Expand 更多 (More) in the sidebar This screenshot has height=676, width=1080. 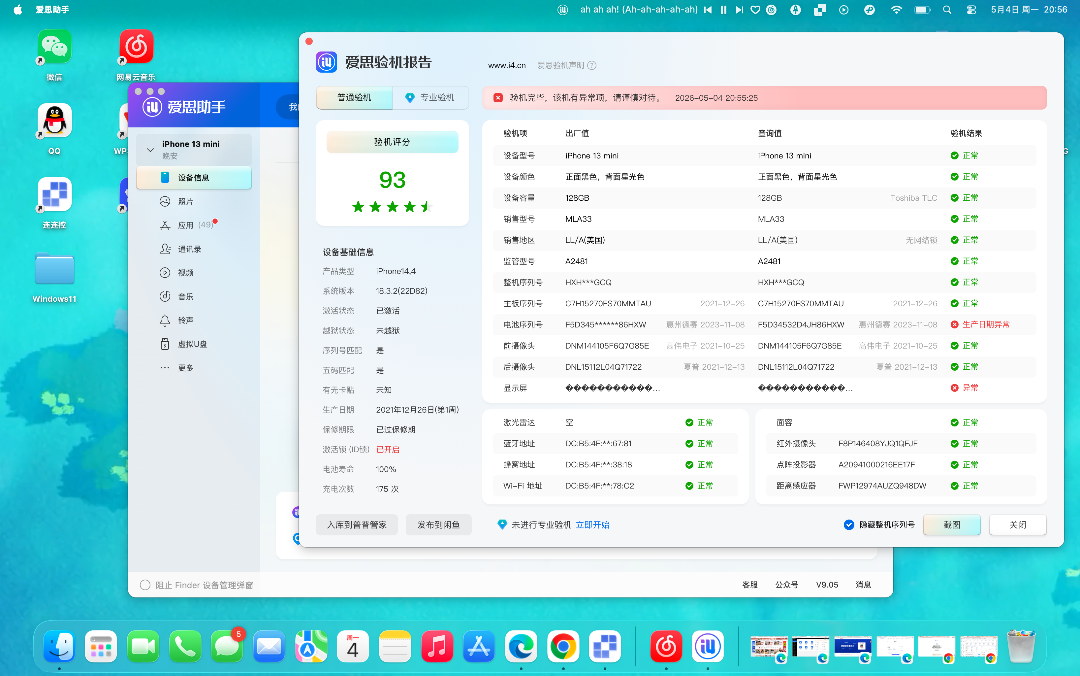tap(185, 367)
